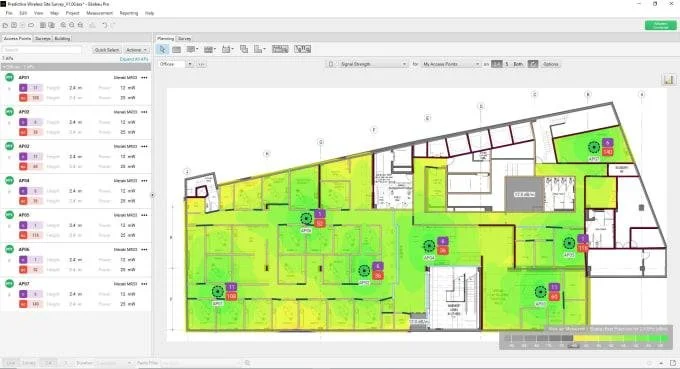Open the Reporting menu

coord(129,13)
